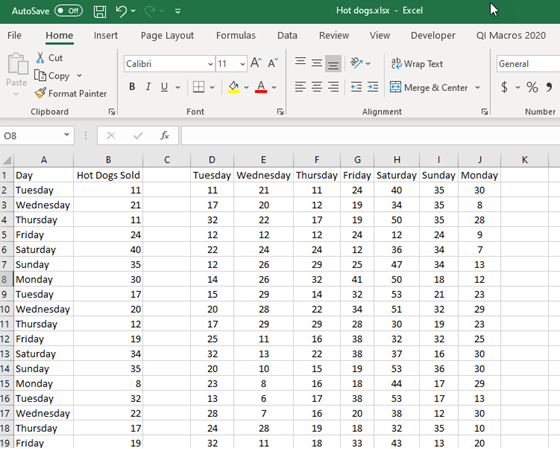Click the Wrap Text button
The image size is (560, 449).
pyautogui.click(x=417, y=64)
